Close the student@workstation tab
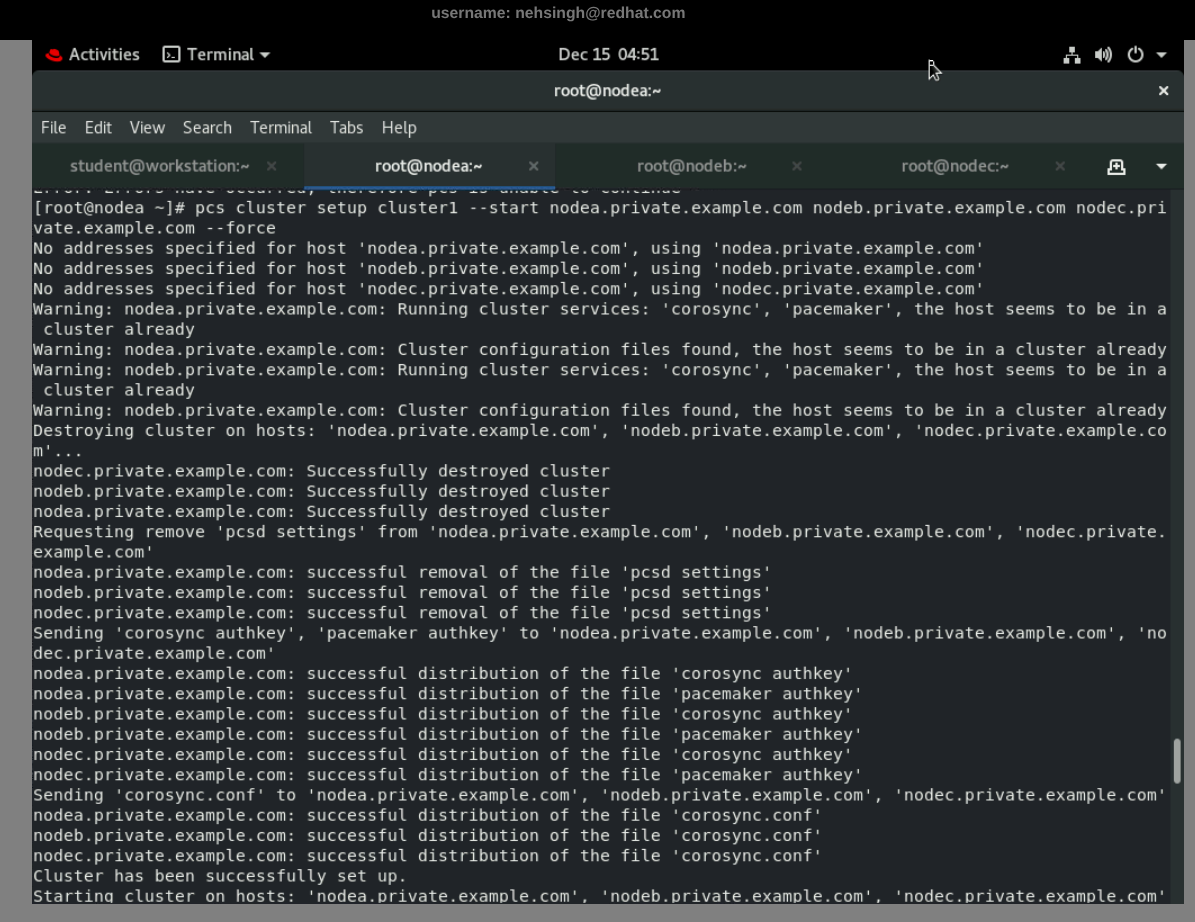Viewport: 1195px width, 922px height. [x=272, y=166]
